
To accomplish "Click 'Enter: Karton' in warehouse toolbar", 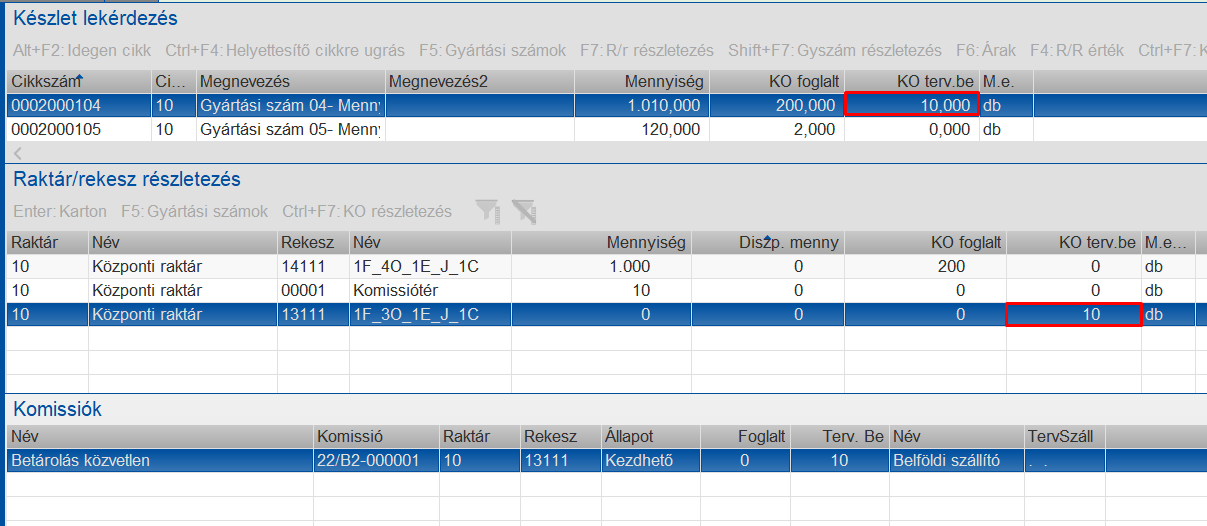I will pos(60,211).
